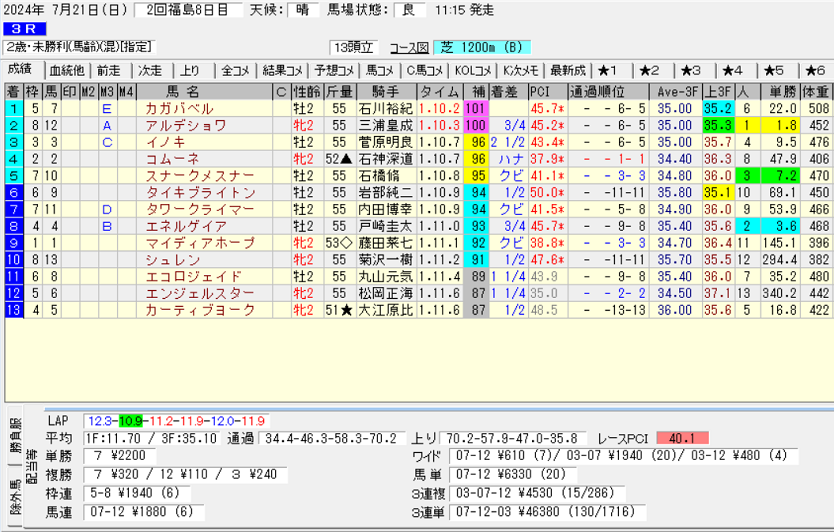This screenshot has width=834, height=532.
Task: Click the タイム column header
Action: 439,91
